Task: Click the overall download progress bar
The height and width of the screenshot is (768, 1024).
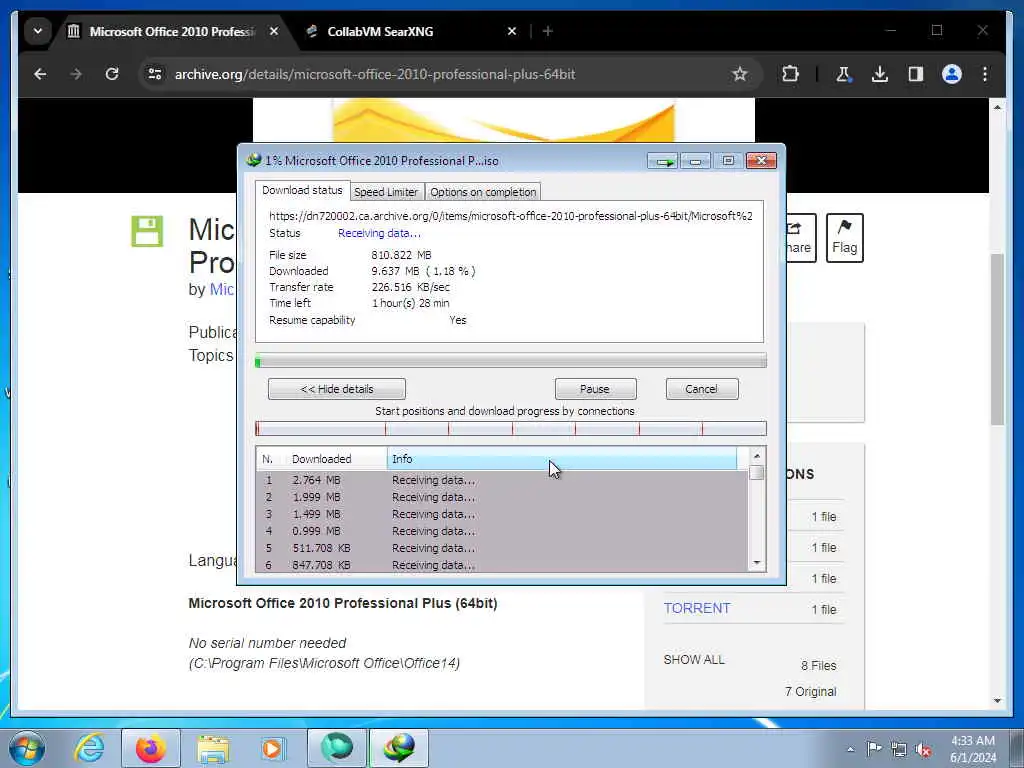Action: 511,360
